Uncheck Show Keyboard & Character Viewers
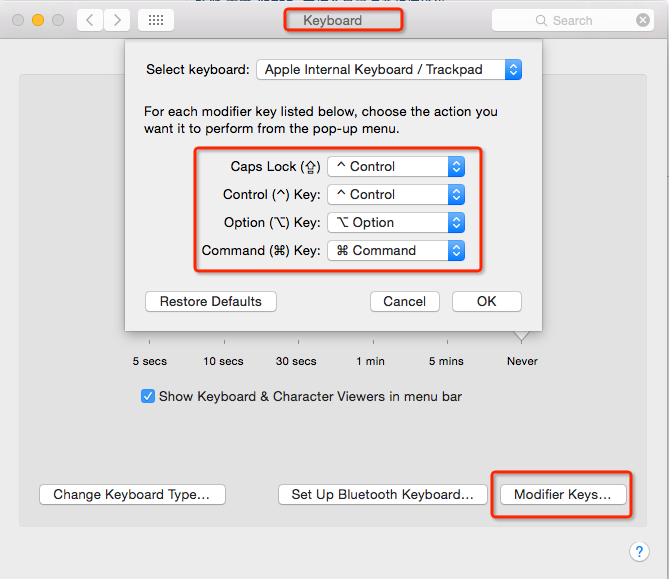 (148, 396)
